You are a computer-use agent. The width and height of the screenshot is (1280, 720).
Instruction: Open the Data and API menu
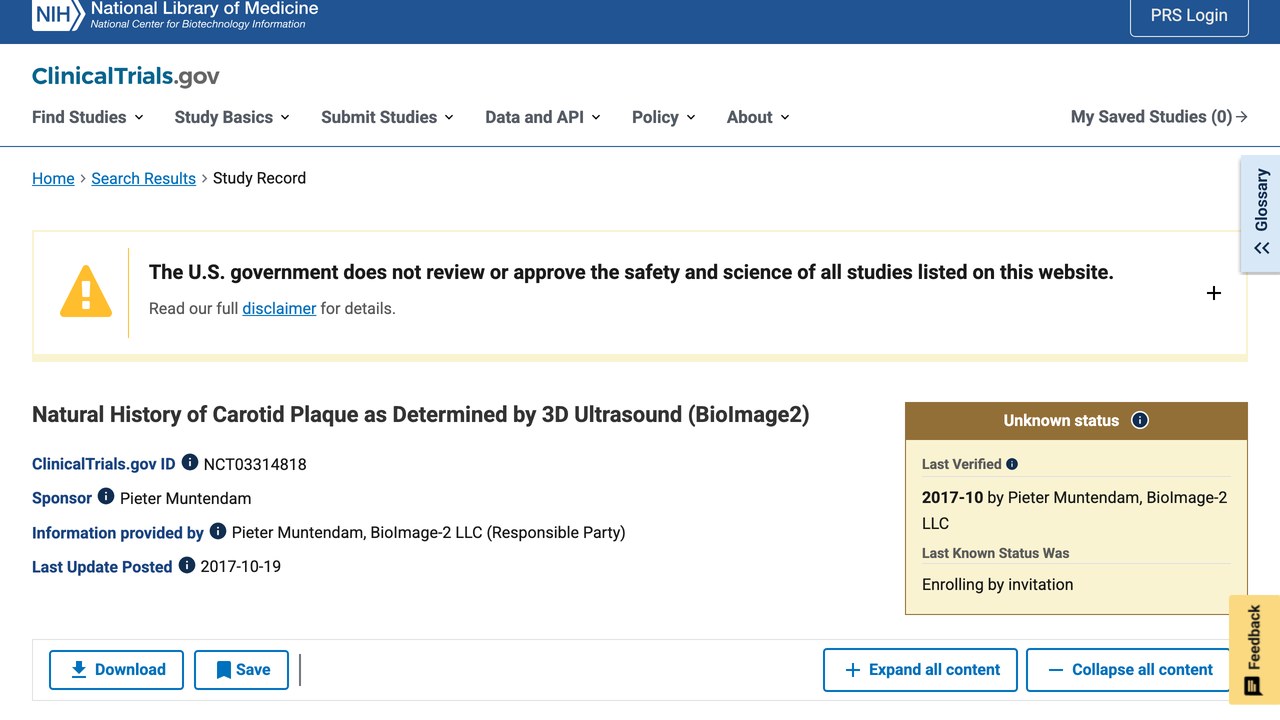pyautogui.click(x=543, y=117)
